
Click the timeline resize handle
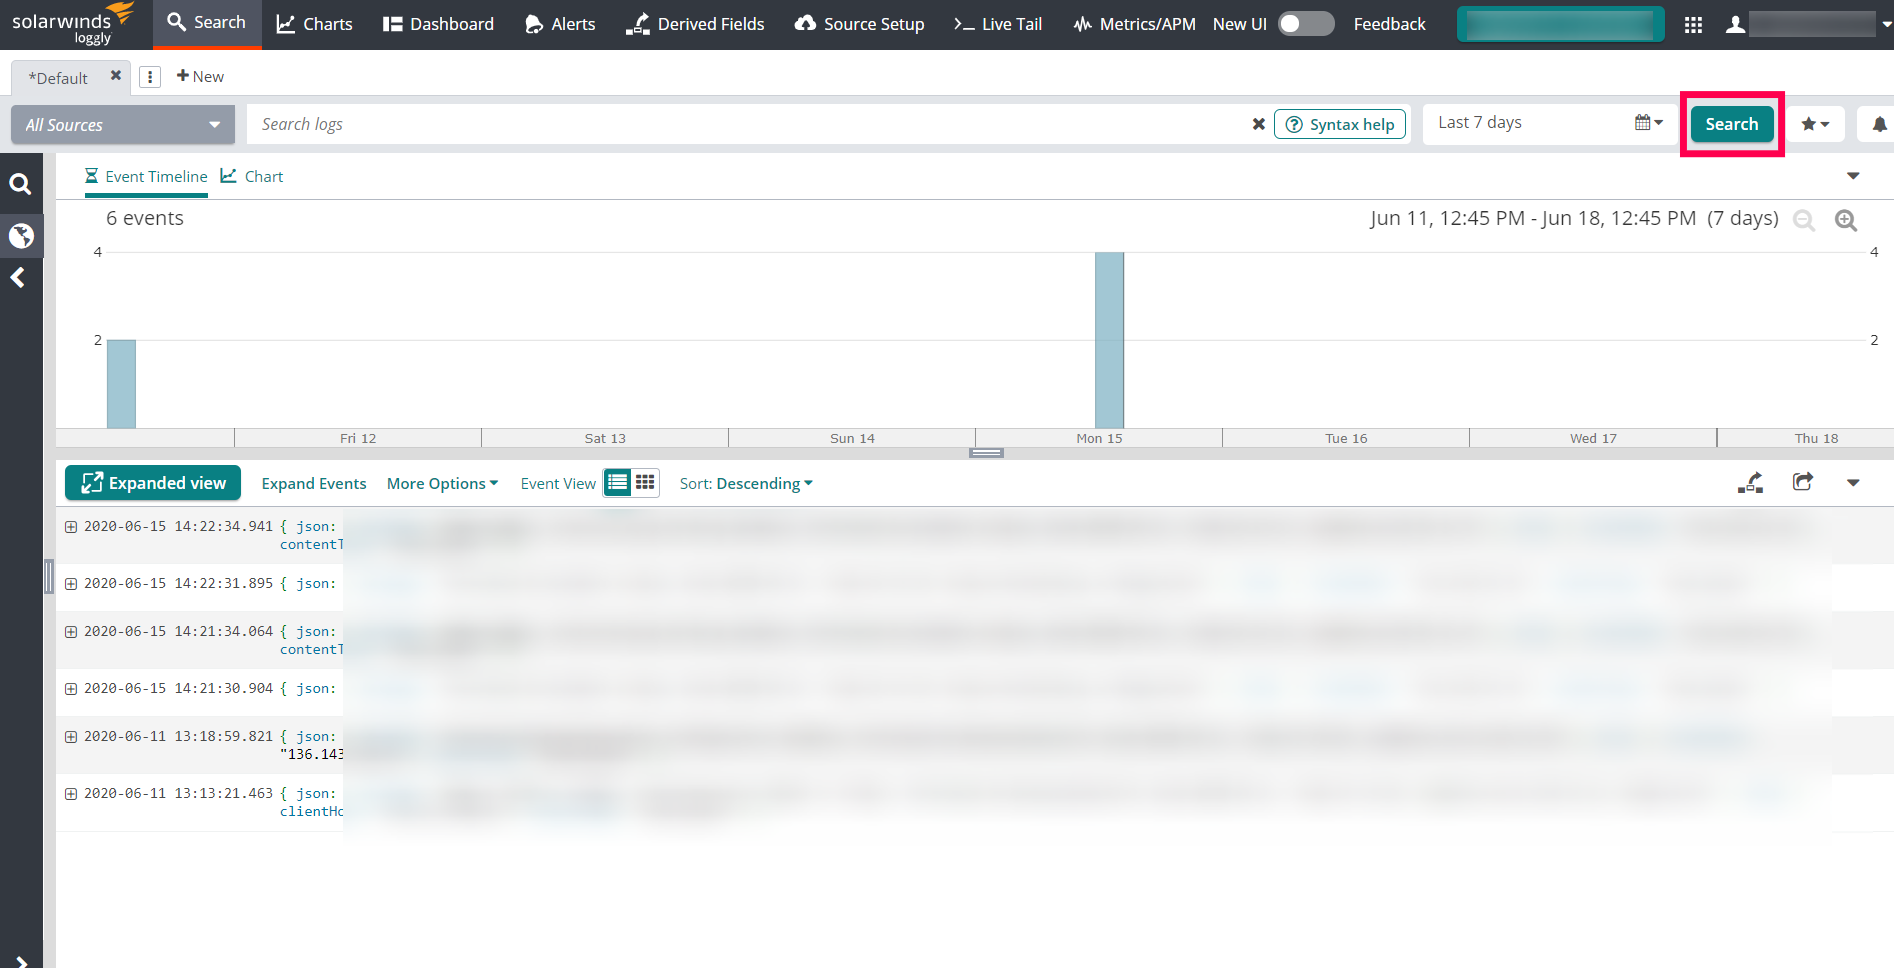pos(986,453)
